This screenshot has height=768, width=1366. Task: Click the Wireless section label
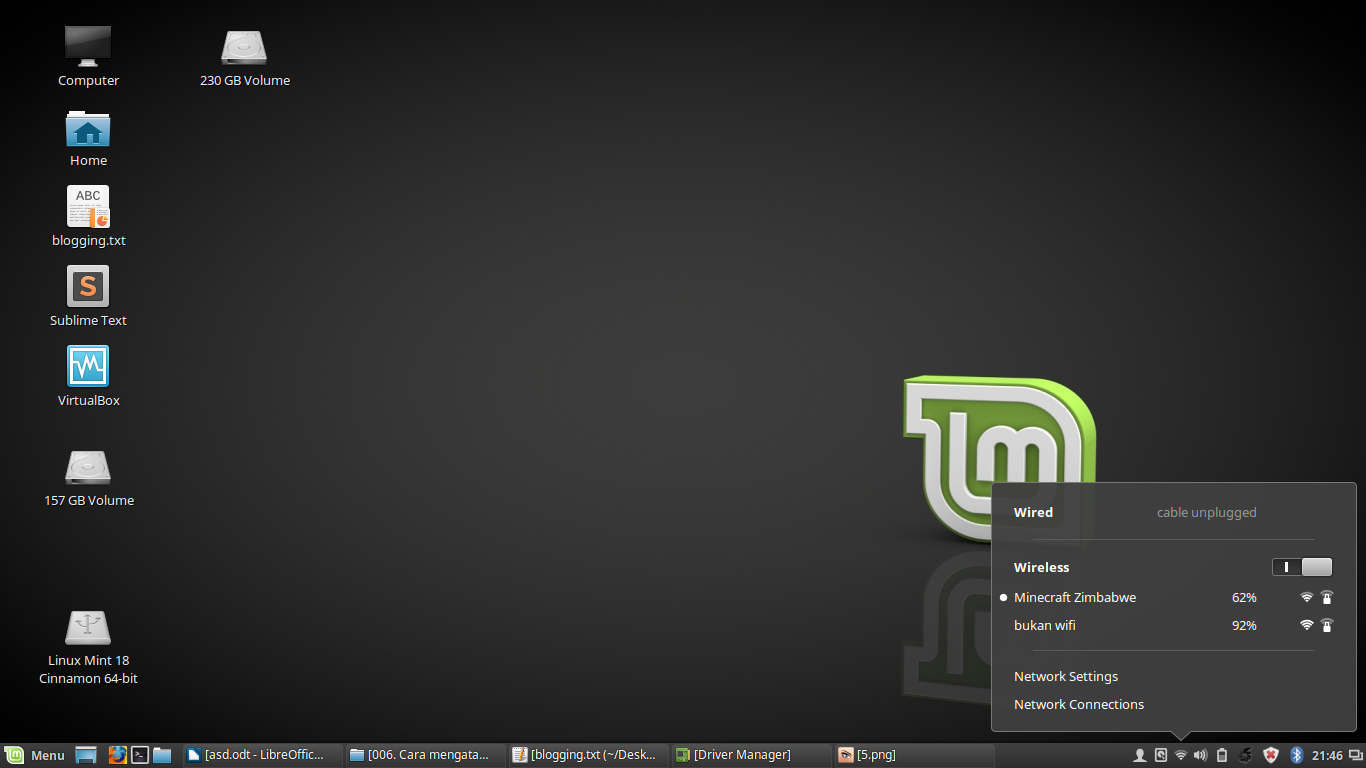pos(1042,567)
